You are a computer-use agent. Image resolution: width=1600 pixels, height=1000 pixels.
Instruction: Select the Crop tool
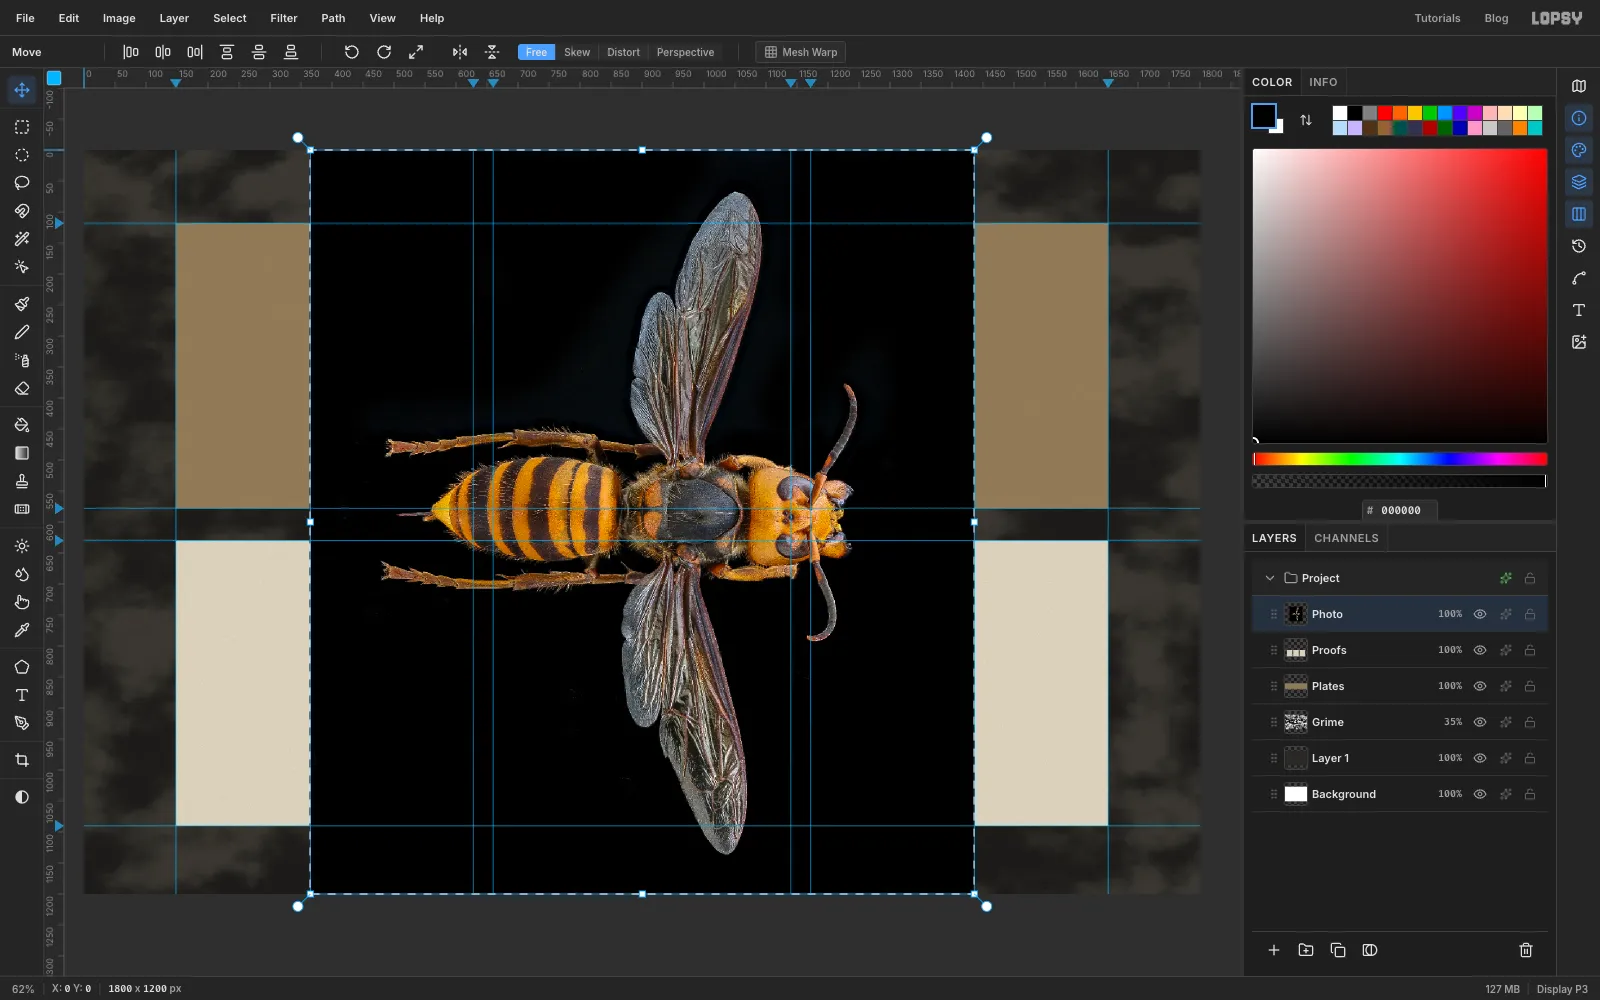pyautogui.click(x=22, y=760)
